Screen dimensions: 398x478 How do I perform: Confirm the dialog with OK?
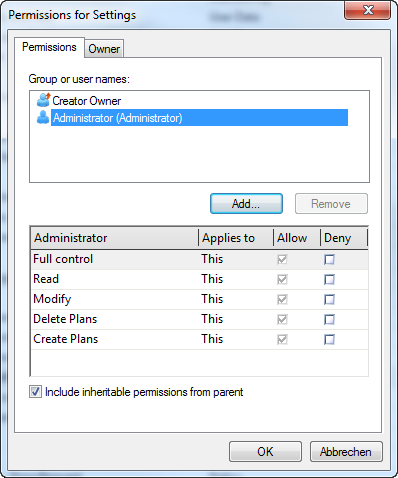click(265, 452)
